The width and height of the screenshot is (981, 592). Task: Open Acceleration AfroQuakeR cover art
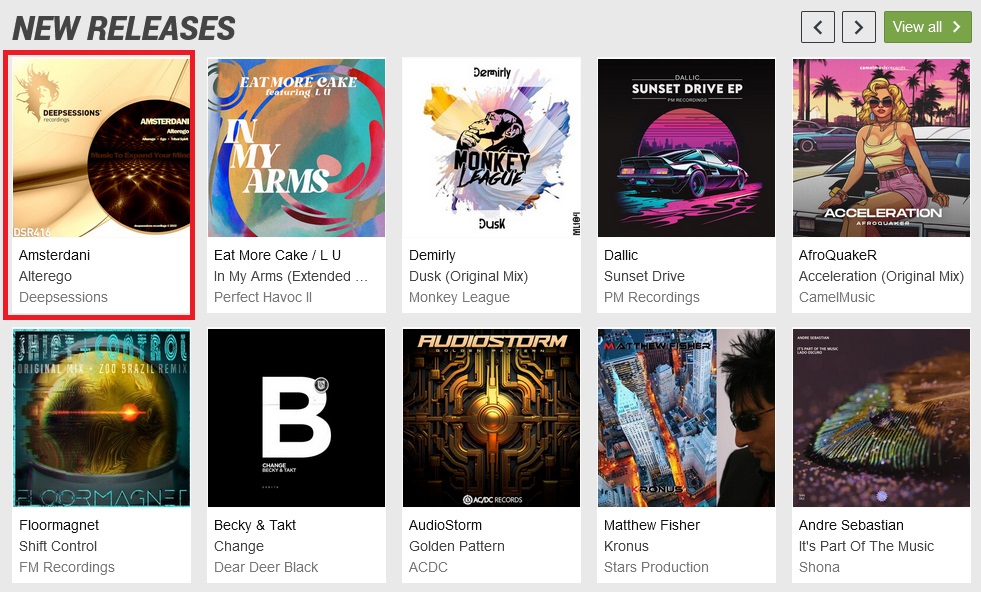click(882, 148)
